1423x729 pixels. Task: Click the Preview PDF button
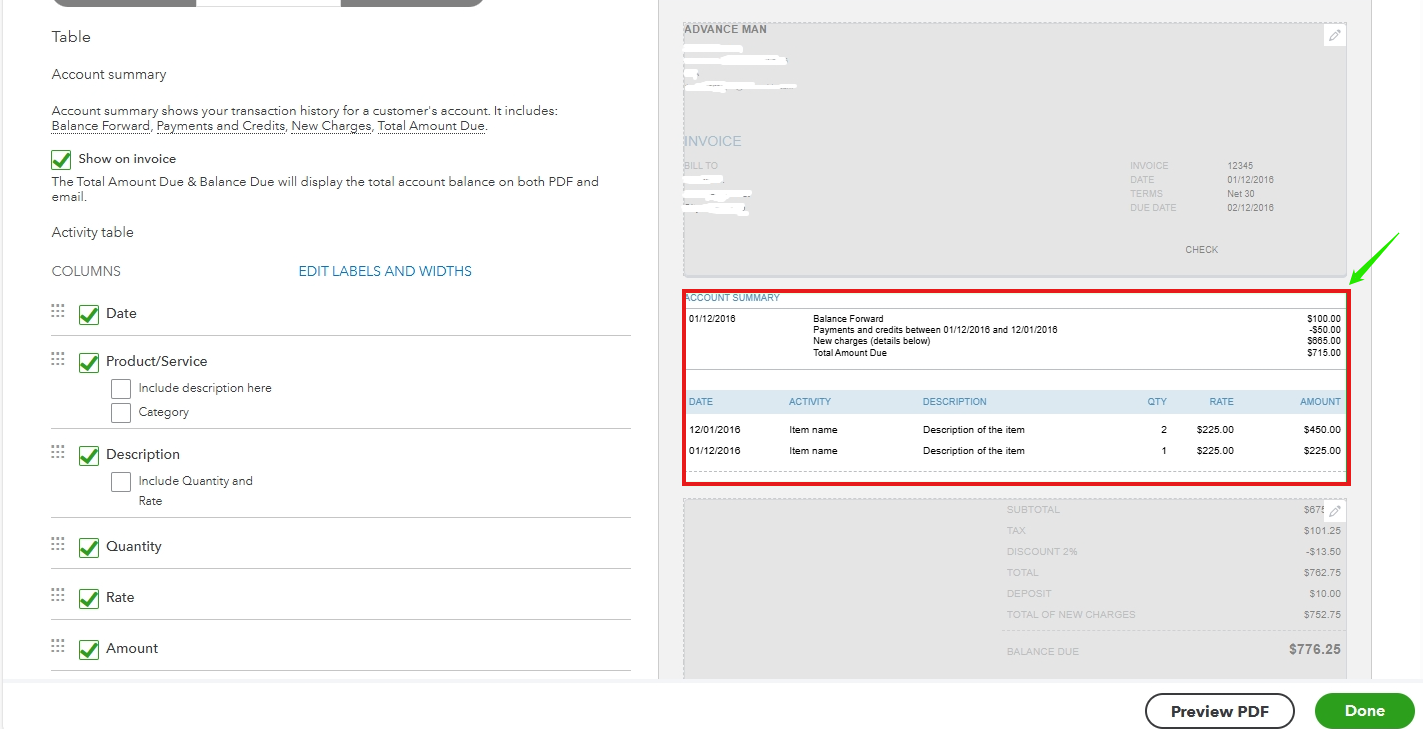point(1219,711)
